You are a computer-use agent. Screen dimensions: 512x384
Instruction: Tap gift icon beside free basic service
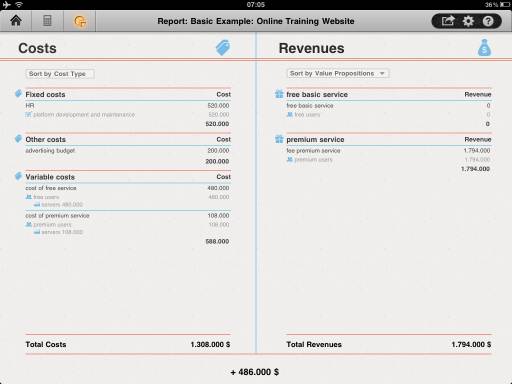(279, 94)
